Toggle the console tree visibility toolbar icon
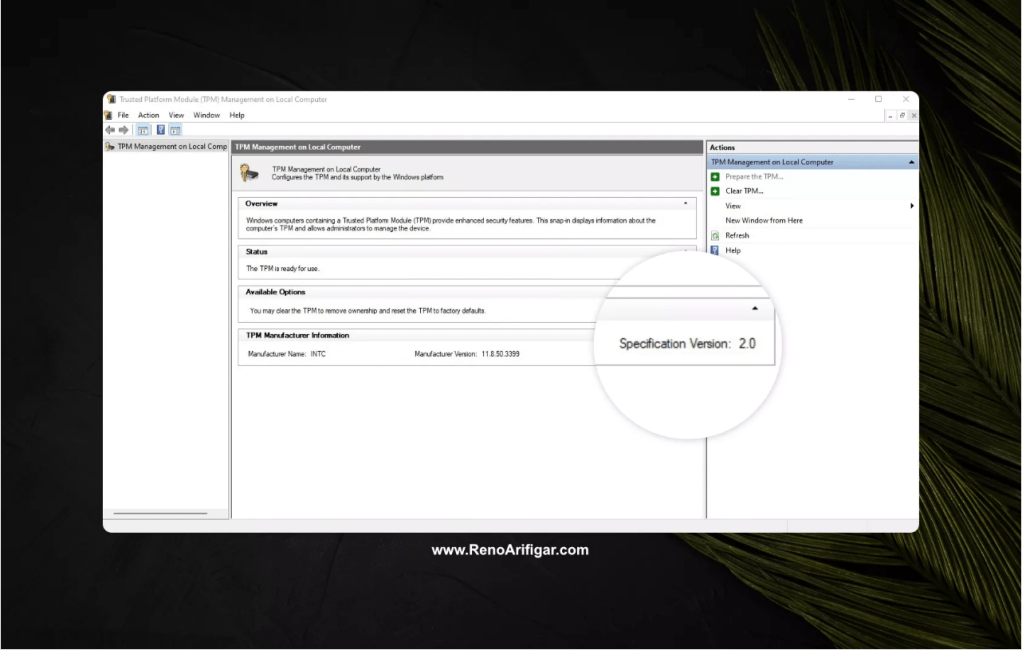 (142, 129)
